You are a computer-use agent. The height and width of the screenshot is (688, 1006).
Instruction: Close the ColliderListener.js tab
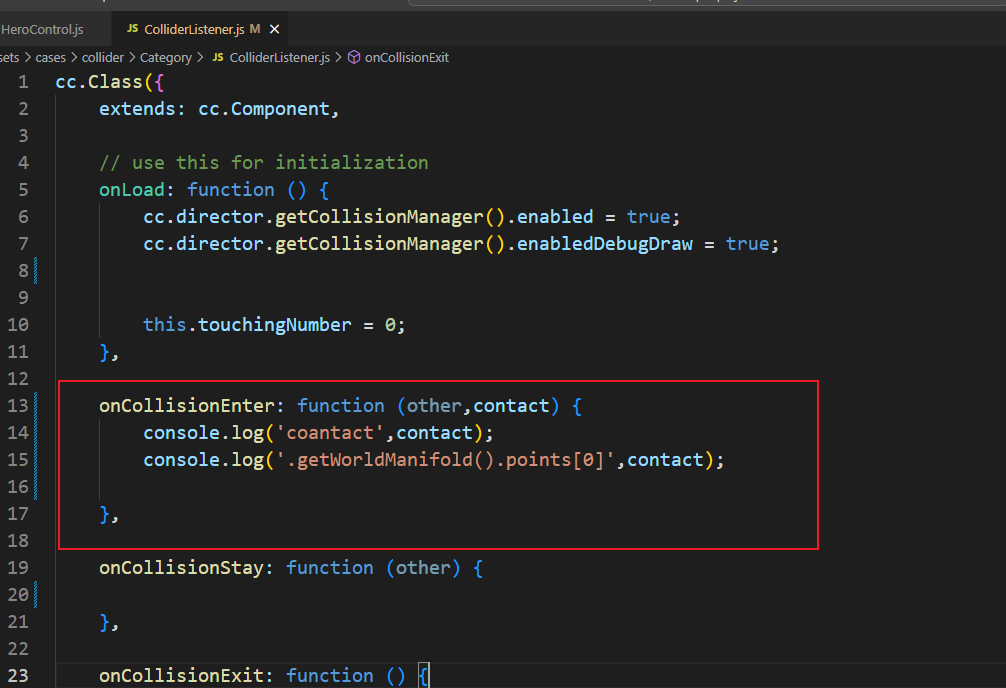275,30
